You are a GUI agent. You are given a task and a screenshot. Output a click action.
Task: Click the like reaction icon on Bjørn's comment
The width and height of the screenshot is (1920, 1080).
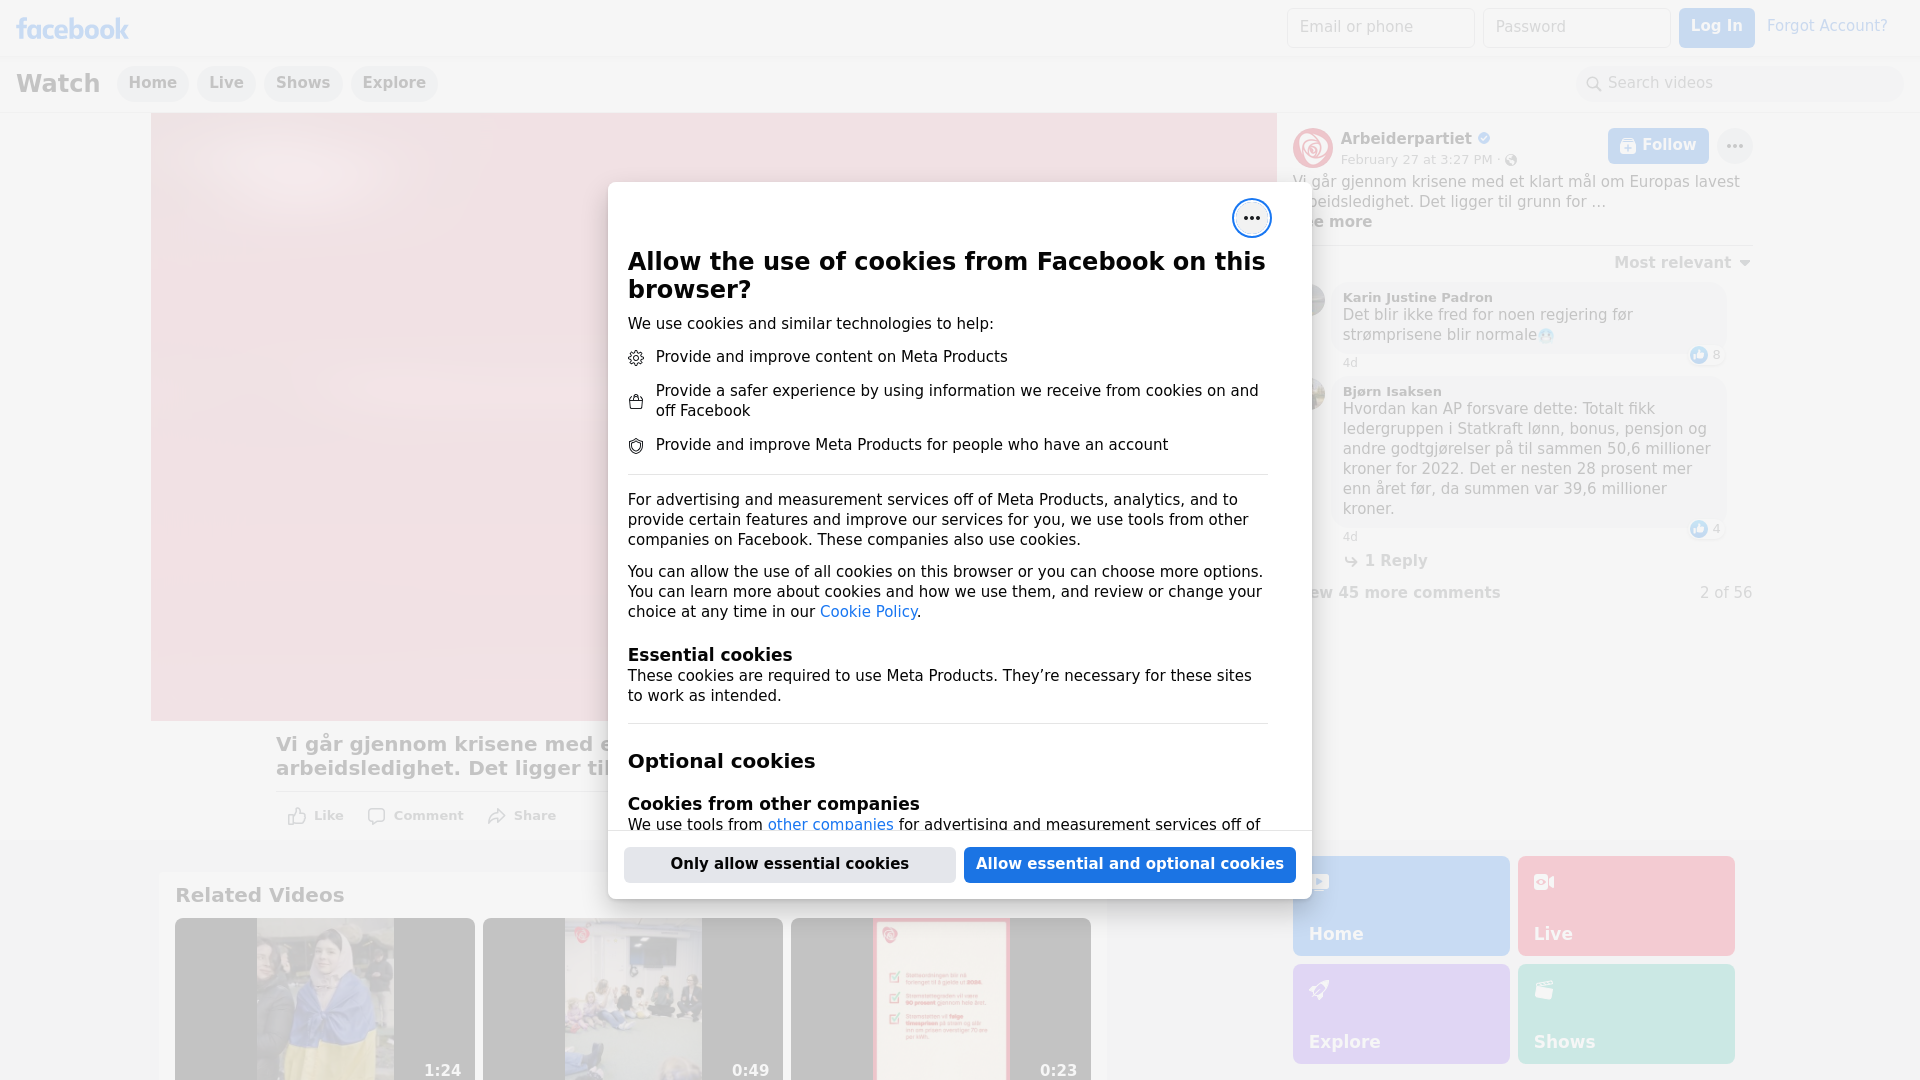(1698, 529)
